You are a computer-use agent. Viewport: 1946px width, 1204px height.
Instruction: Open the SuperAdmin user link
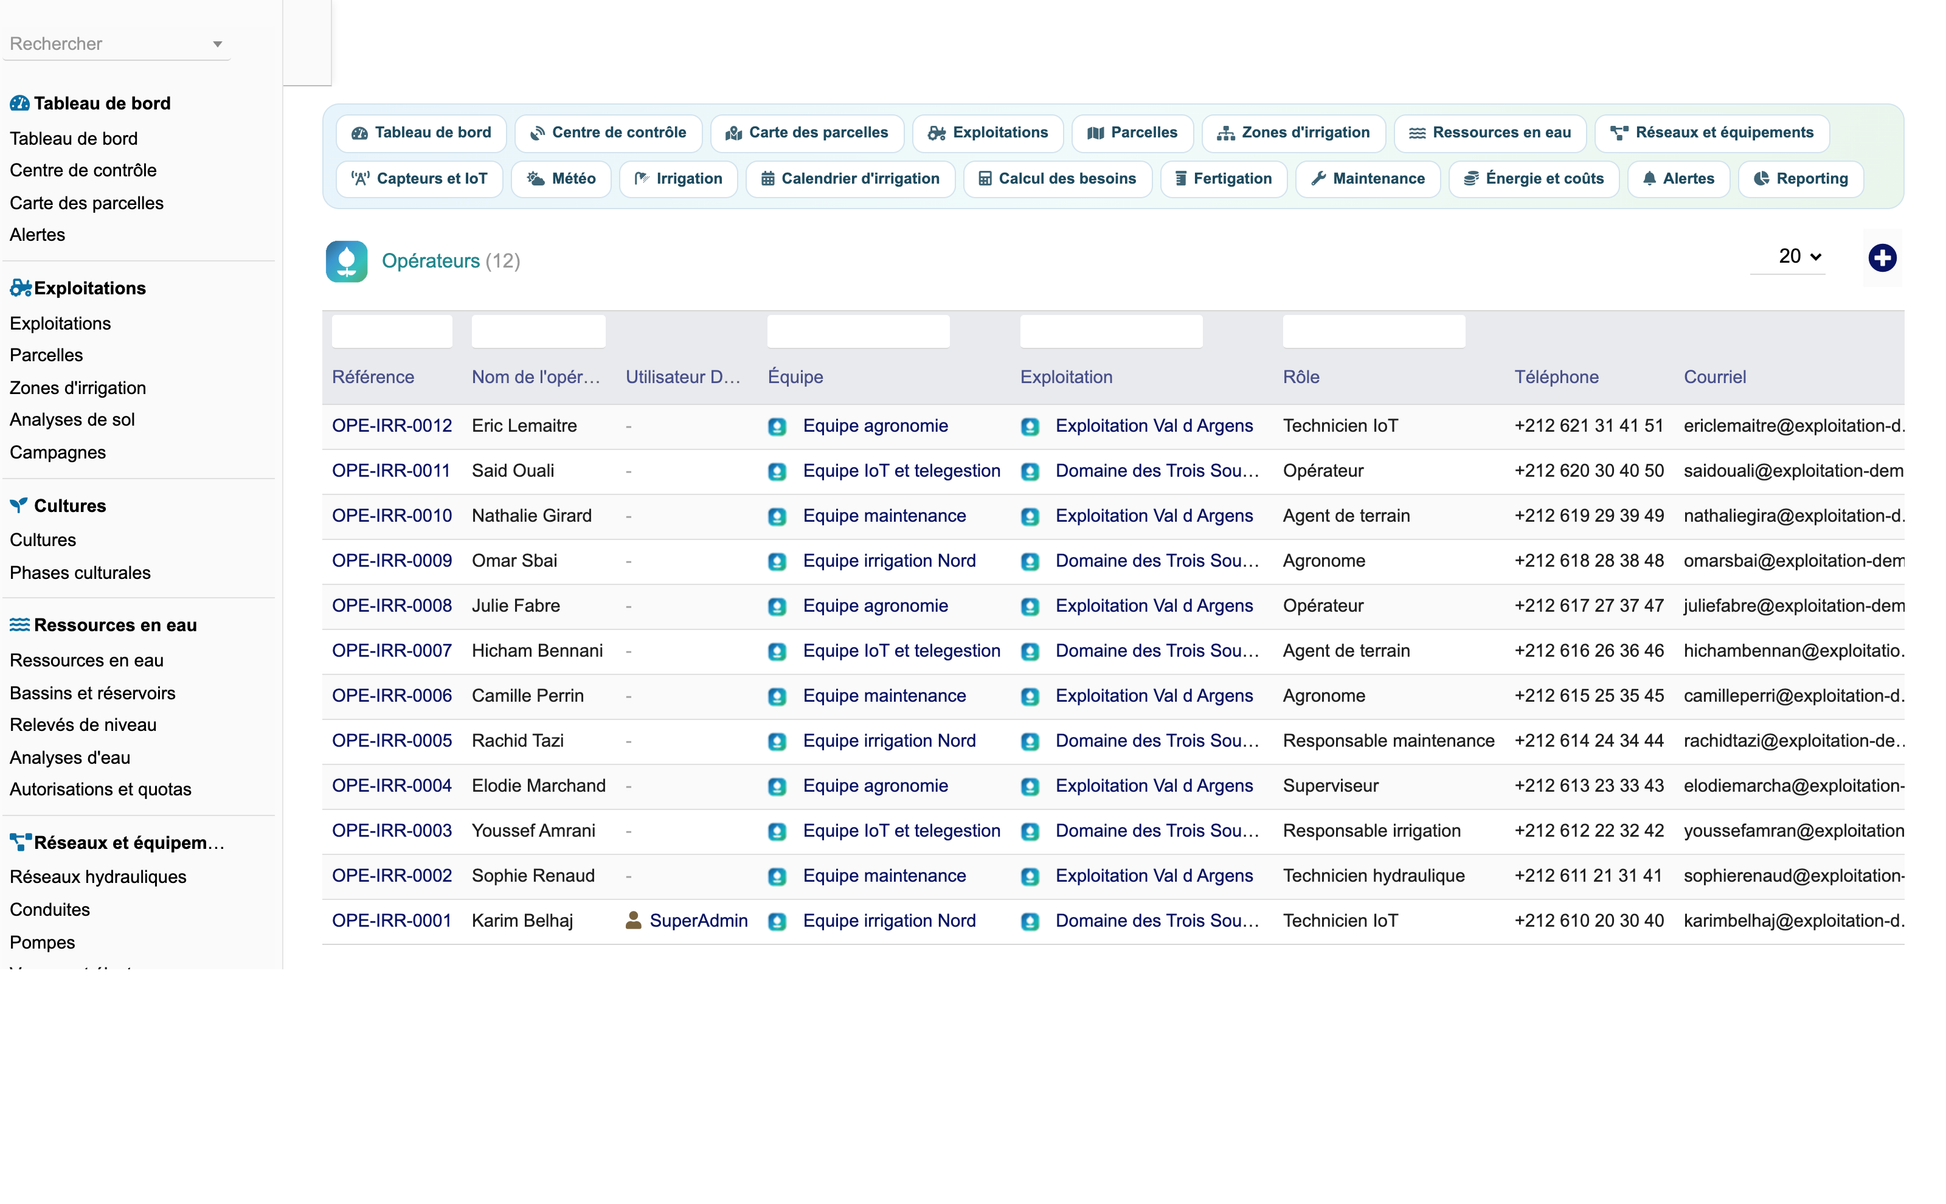[698, 921]
